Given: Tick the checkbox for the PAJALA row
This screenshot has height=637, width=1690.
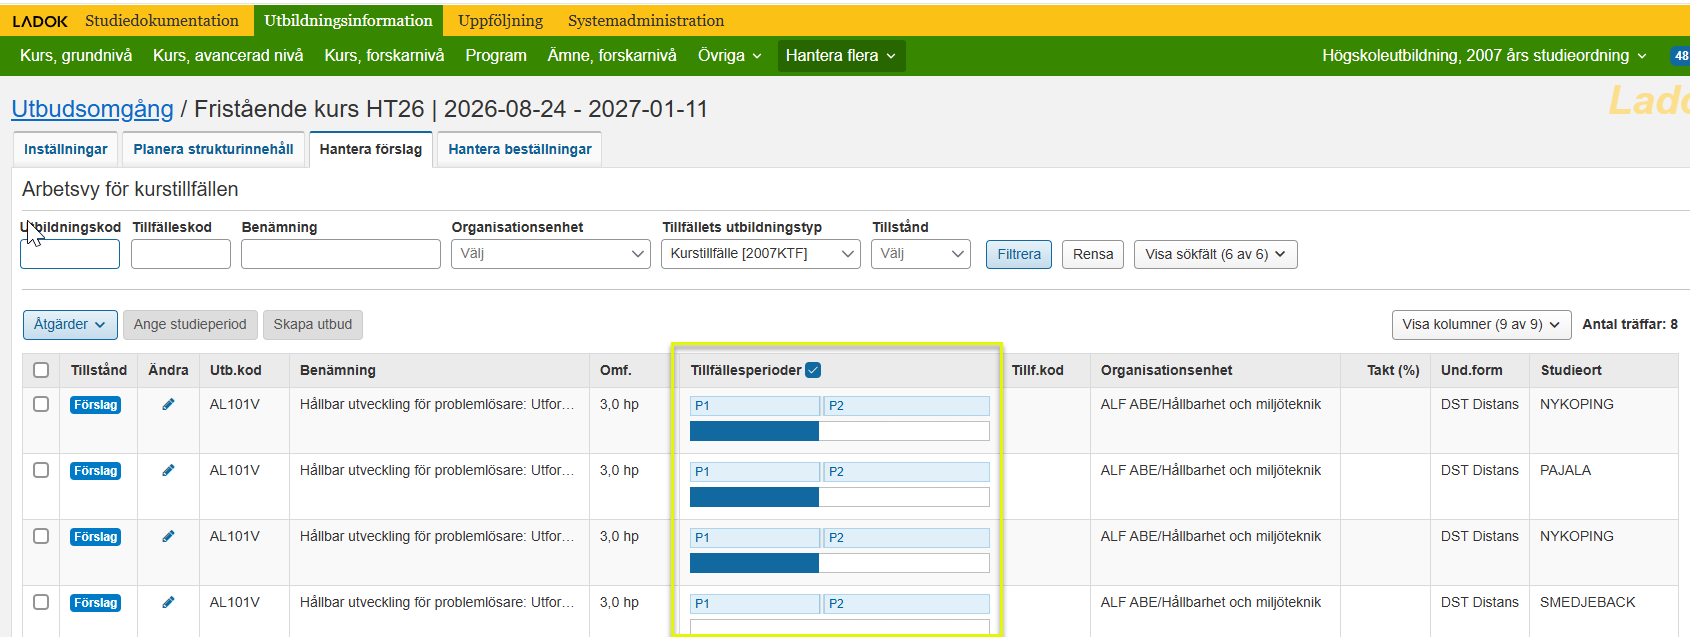Looking at the screenshot, I should 41,470.
